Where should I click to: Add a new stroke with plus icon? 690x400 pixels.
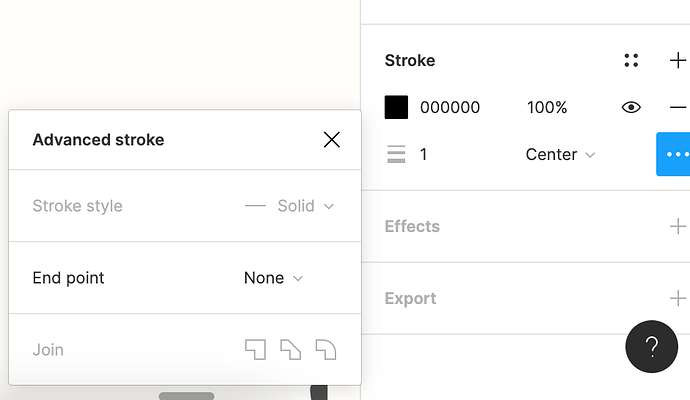tap(678, 61)
